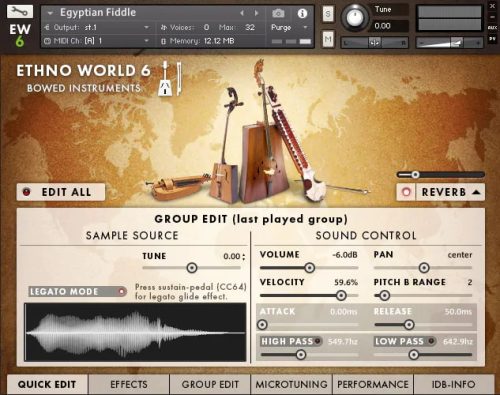Click the ATTACK slider handle
This screenshot has height=395, width=500.
[x=262, y=324]
